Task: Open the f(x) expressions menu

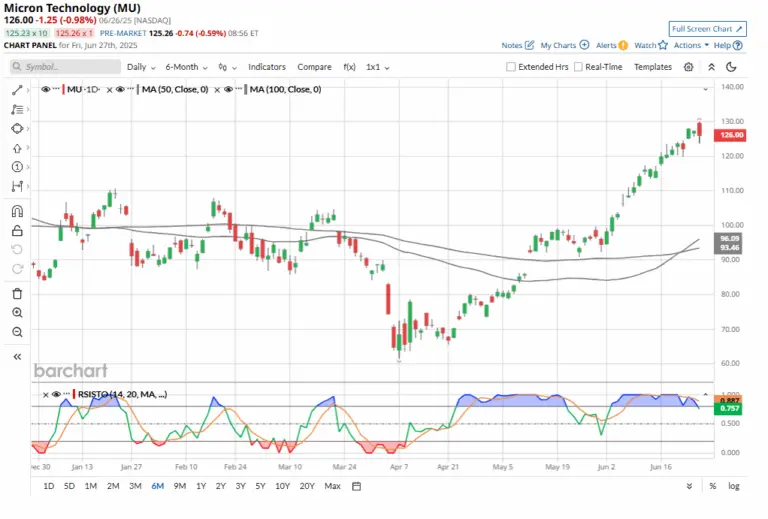Action: tap(349, 67)
